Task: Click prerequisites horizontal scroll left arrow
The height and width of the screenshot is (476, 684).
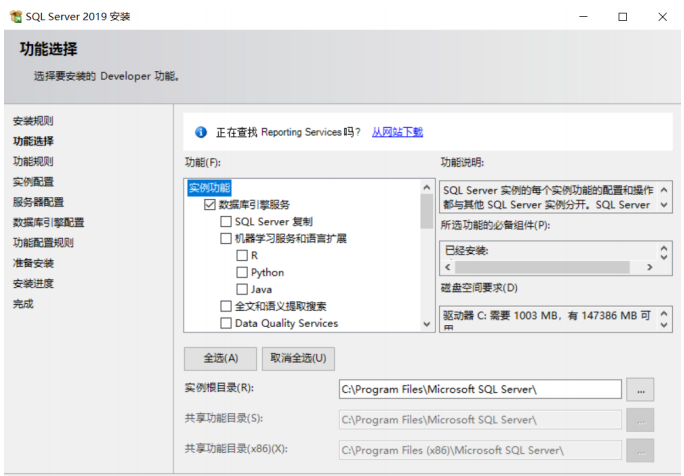Action: [x=448, y=267]
